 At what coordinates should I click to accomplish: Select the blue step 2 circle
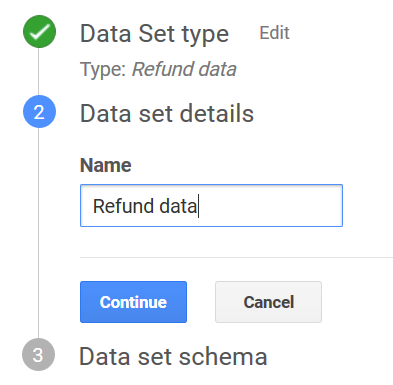tap(39, 112)
